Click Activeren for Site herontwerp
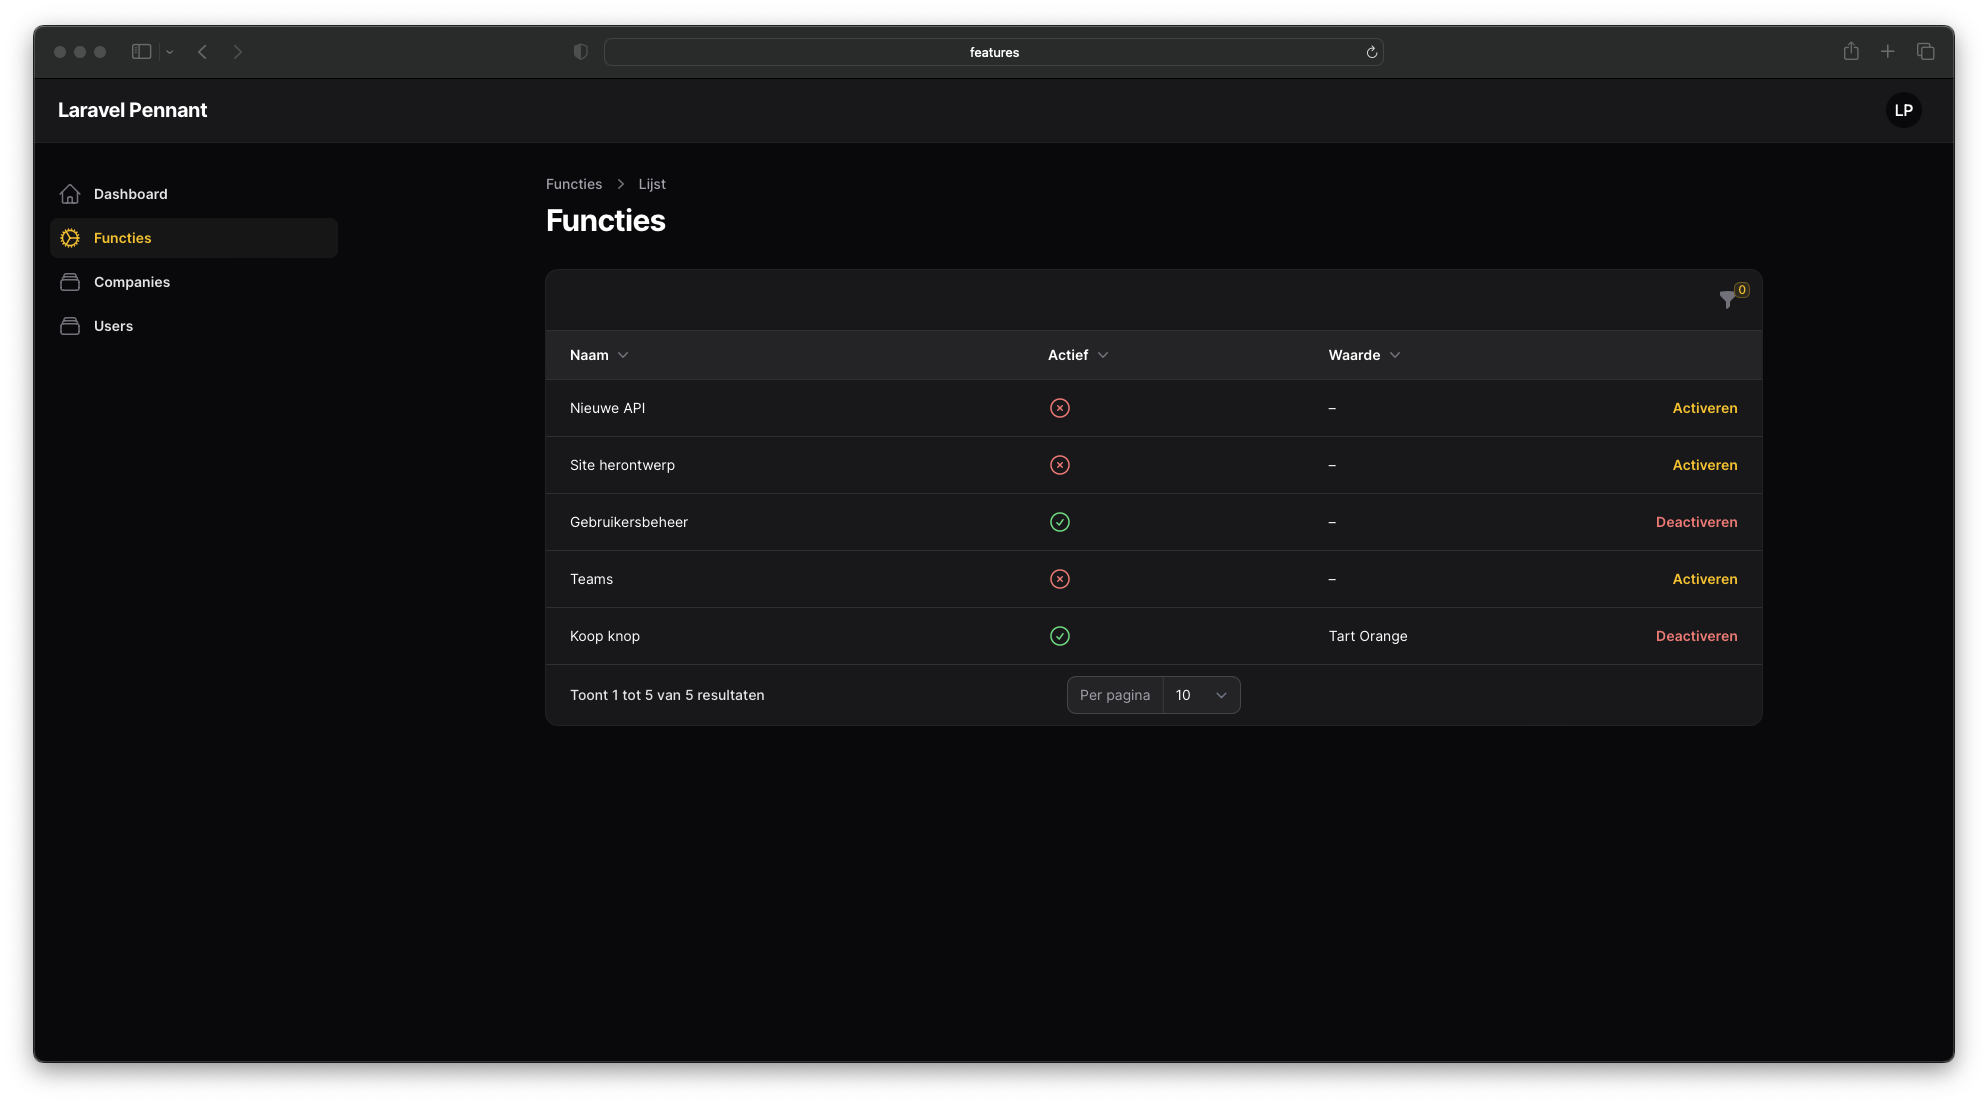The width and height of the screenshot is (1988, 1104). pyautogui.click(x=1704, y=465)
